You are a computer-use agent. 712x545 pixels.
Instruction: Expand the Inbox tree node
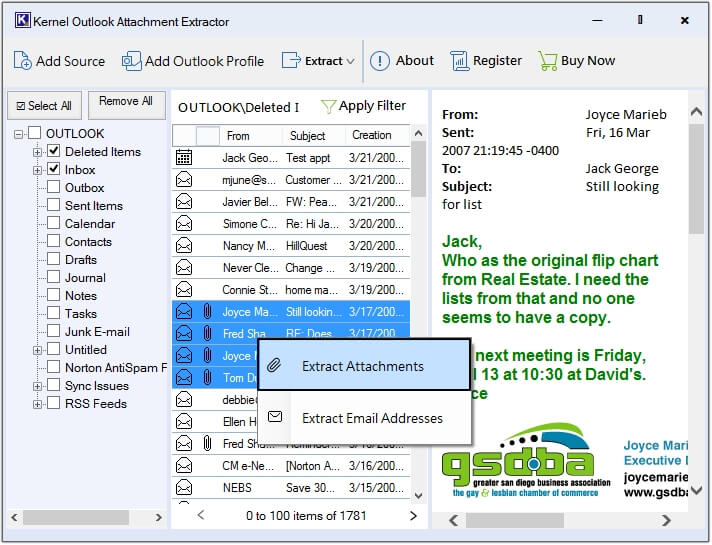point(38,170)
